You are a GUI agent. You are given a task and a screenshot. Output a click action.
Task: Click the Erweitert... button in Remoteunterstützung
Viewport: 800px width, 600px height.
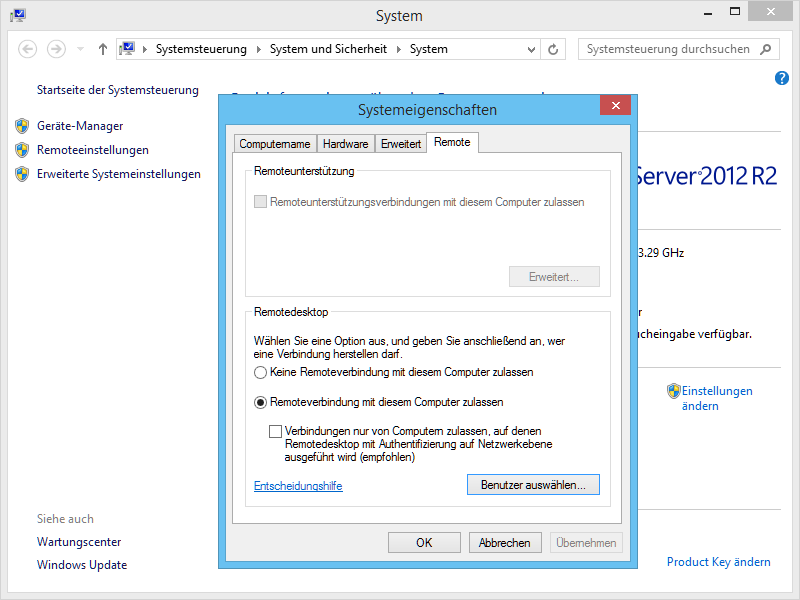click(554, 277)
